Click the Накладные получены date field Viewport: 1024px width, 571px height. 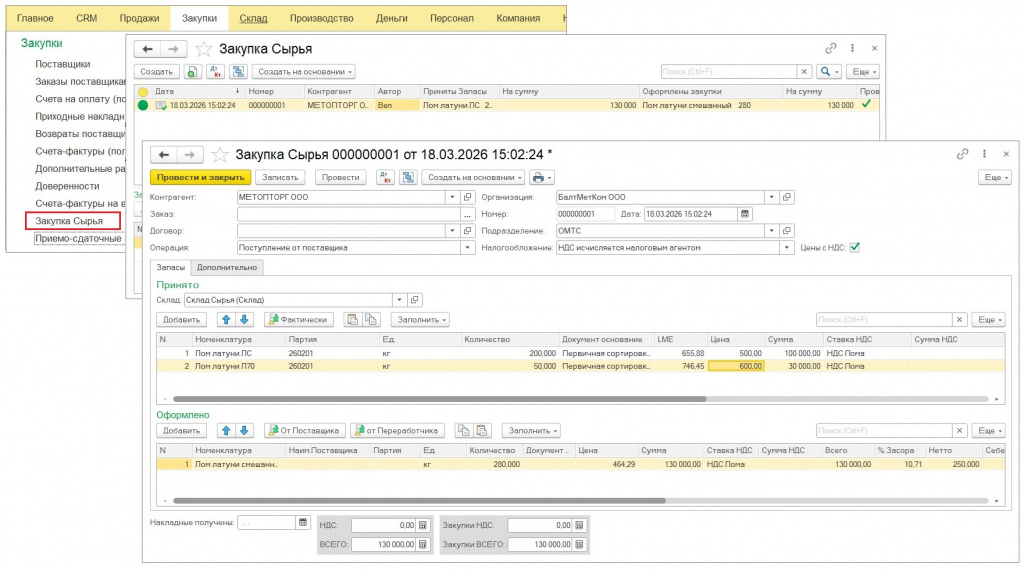267,523
